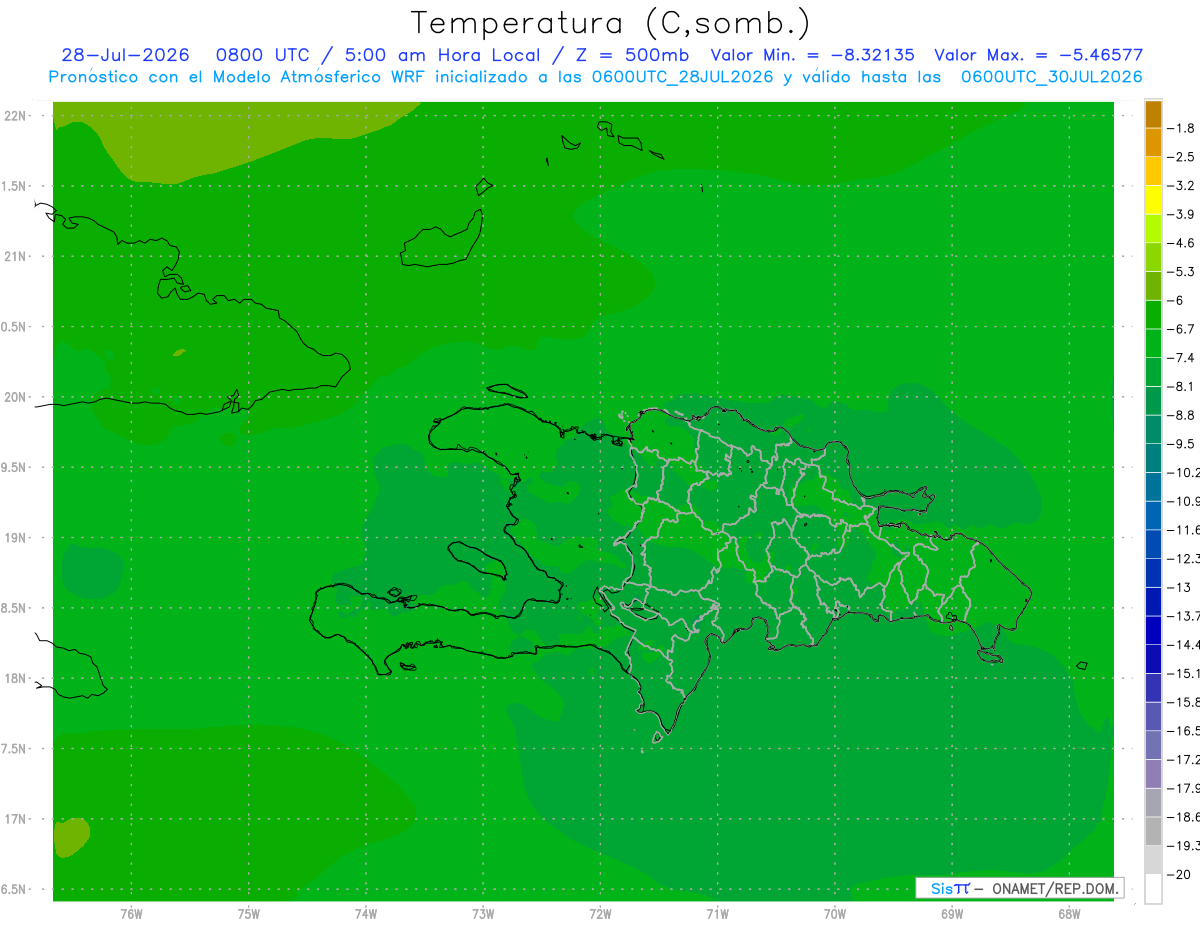Click the '75W' longitude label
Screen dimensions: 1200x927
[x=248, y=914]
